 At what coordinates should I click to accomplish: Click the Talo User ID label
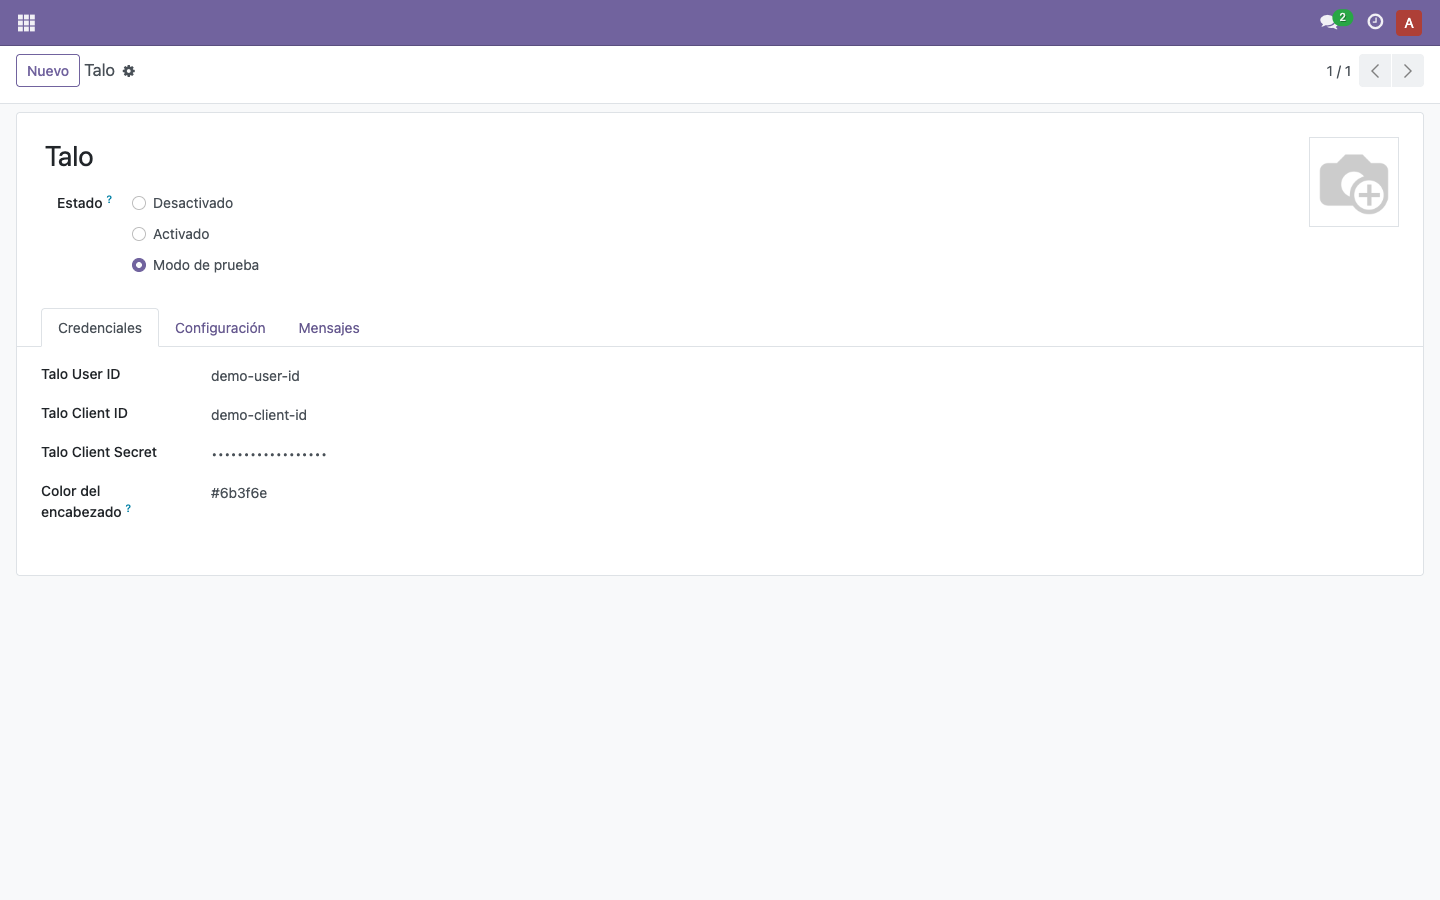pos(80,374)
